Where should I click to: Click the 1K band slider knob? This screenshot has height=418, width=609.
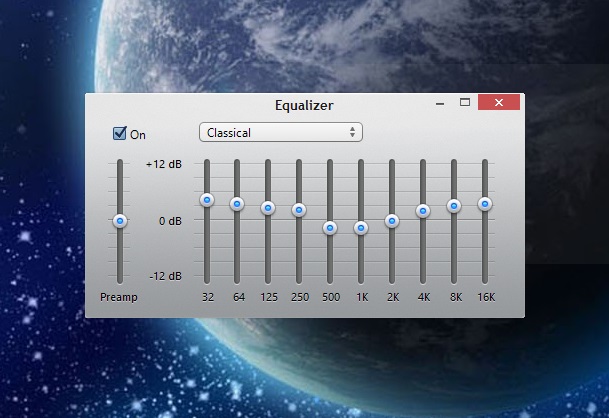pyautogui.click(x=361, y=228)
